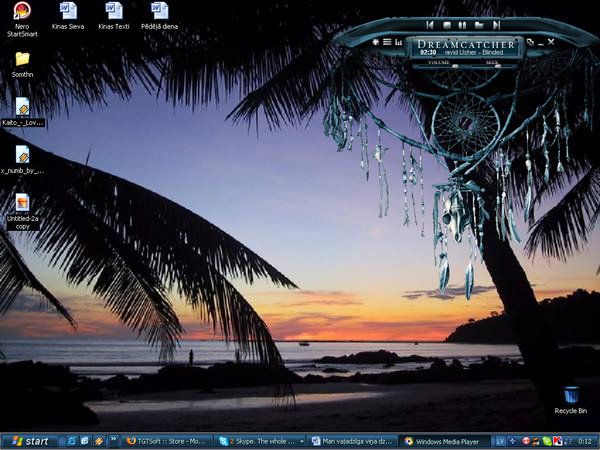600x450 pixels.
Task: Show the playlist using the lines icon
Action: pos(387,42)
